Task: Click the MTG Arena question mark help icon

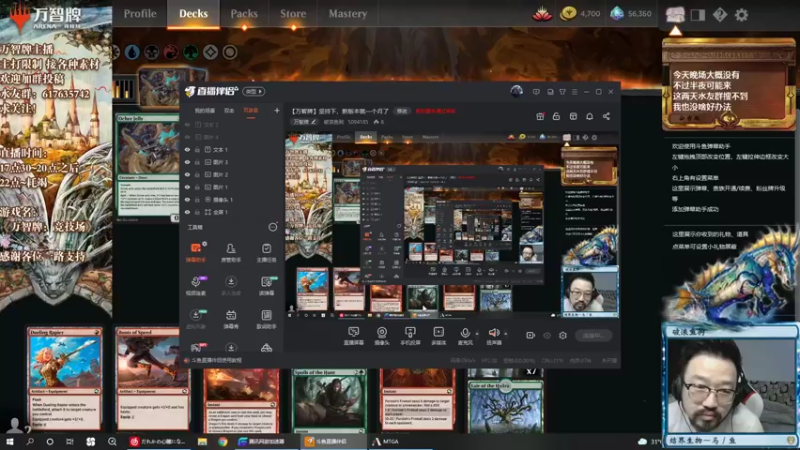Action: (720, 15)
